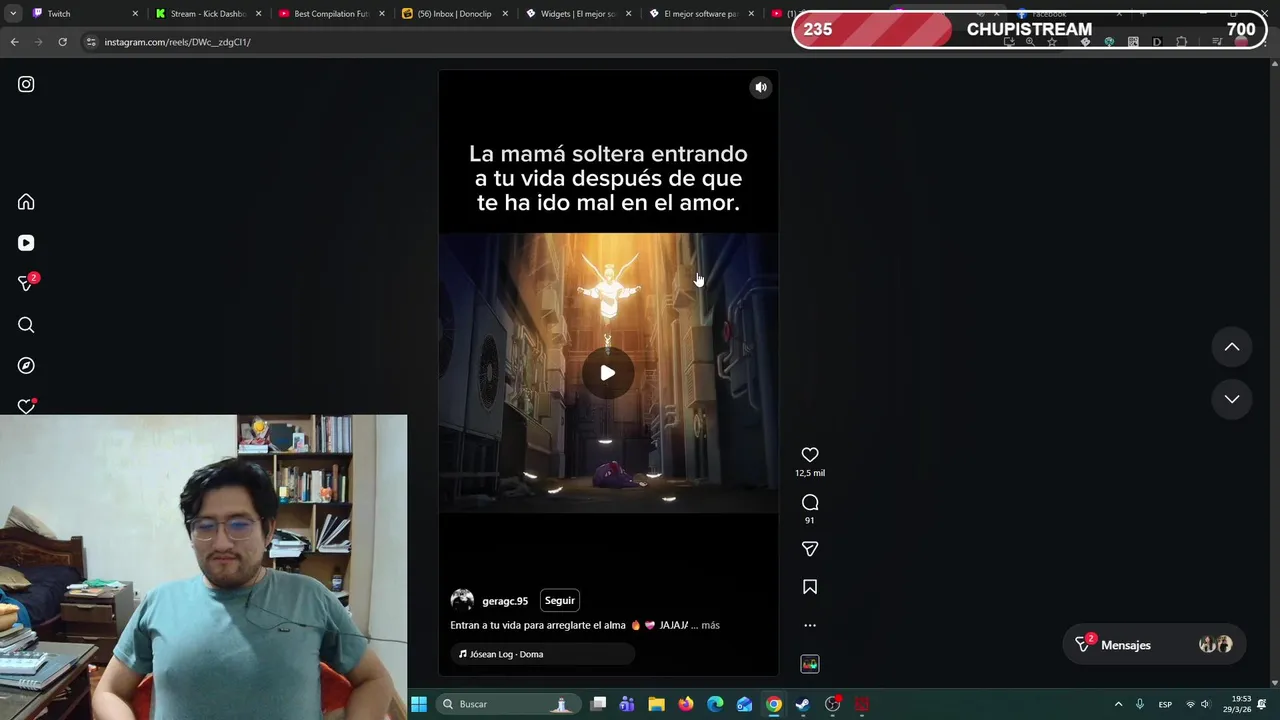The height and width of the screenshot is (720, 1280).
Task: Click the taskbar Buscar search box
Action: [508, 704]
